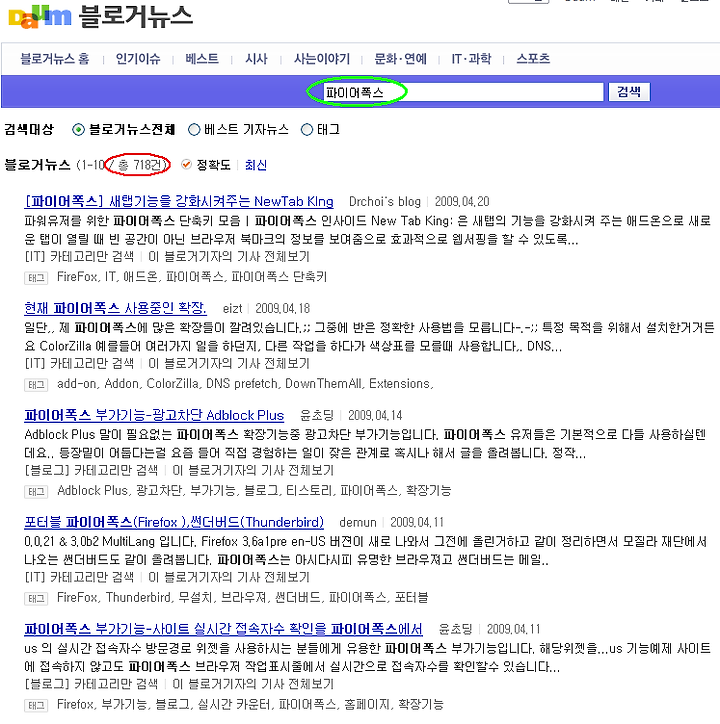
Task: Click the Adblock Plus tag
Action: [x=92, y=490]
